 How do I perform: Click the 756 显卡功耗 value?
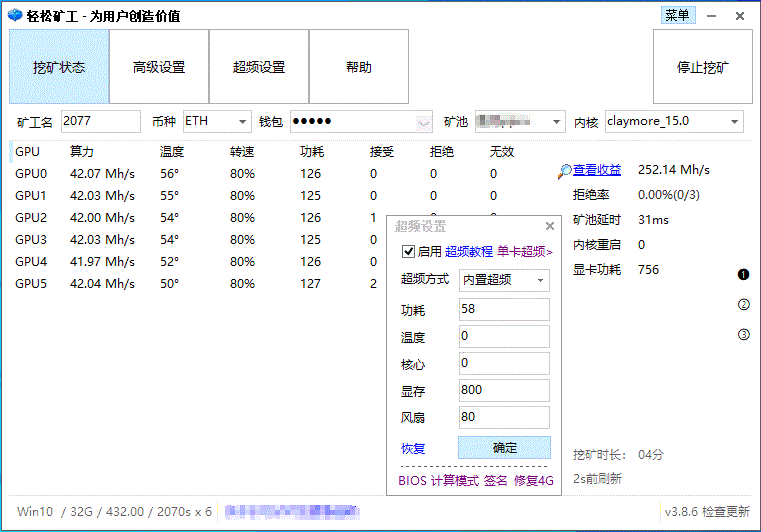tap(648, 270)
